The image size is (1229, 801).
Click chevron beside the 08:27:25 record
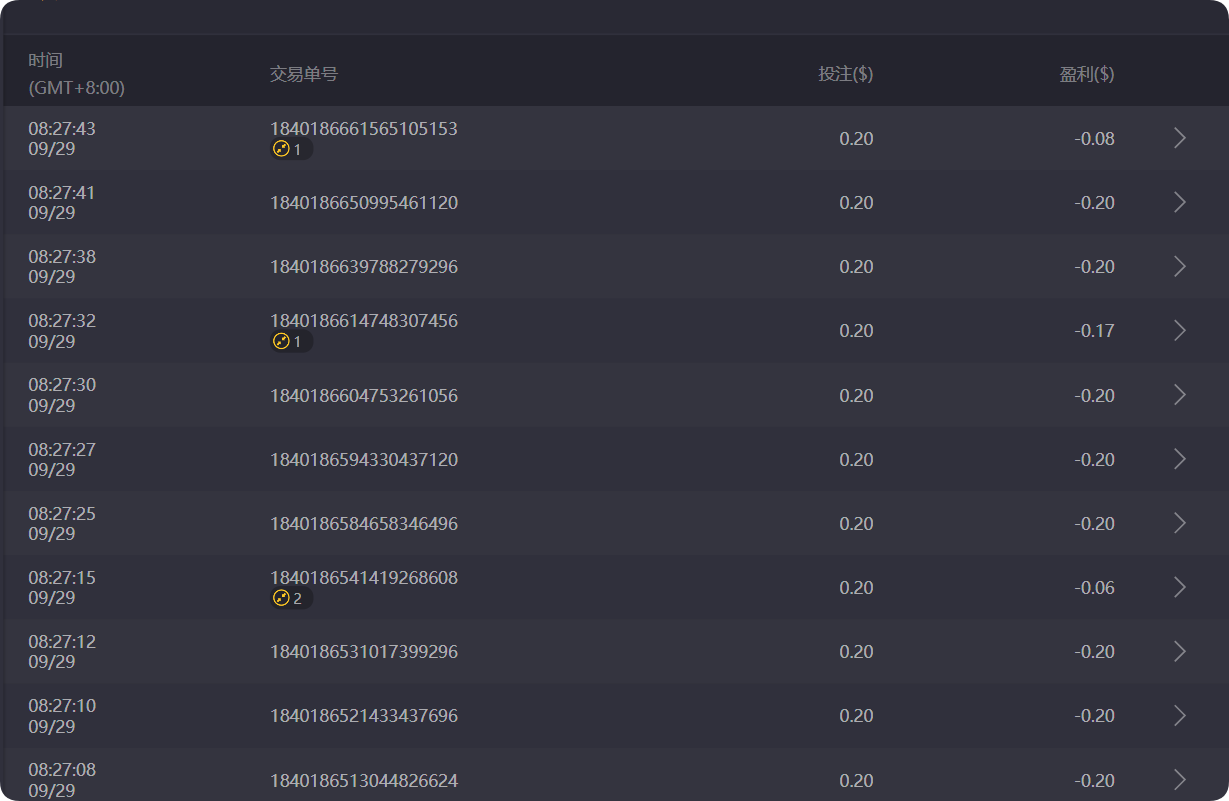[x=1180, y=523]
